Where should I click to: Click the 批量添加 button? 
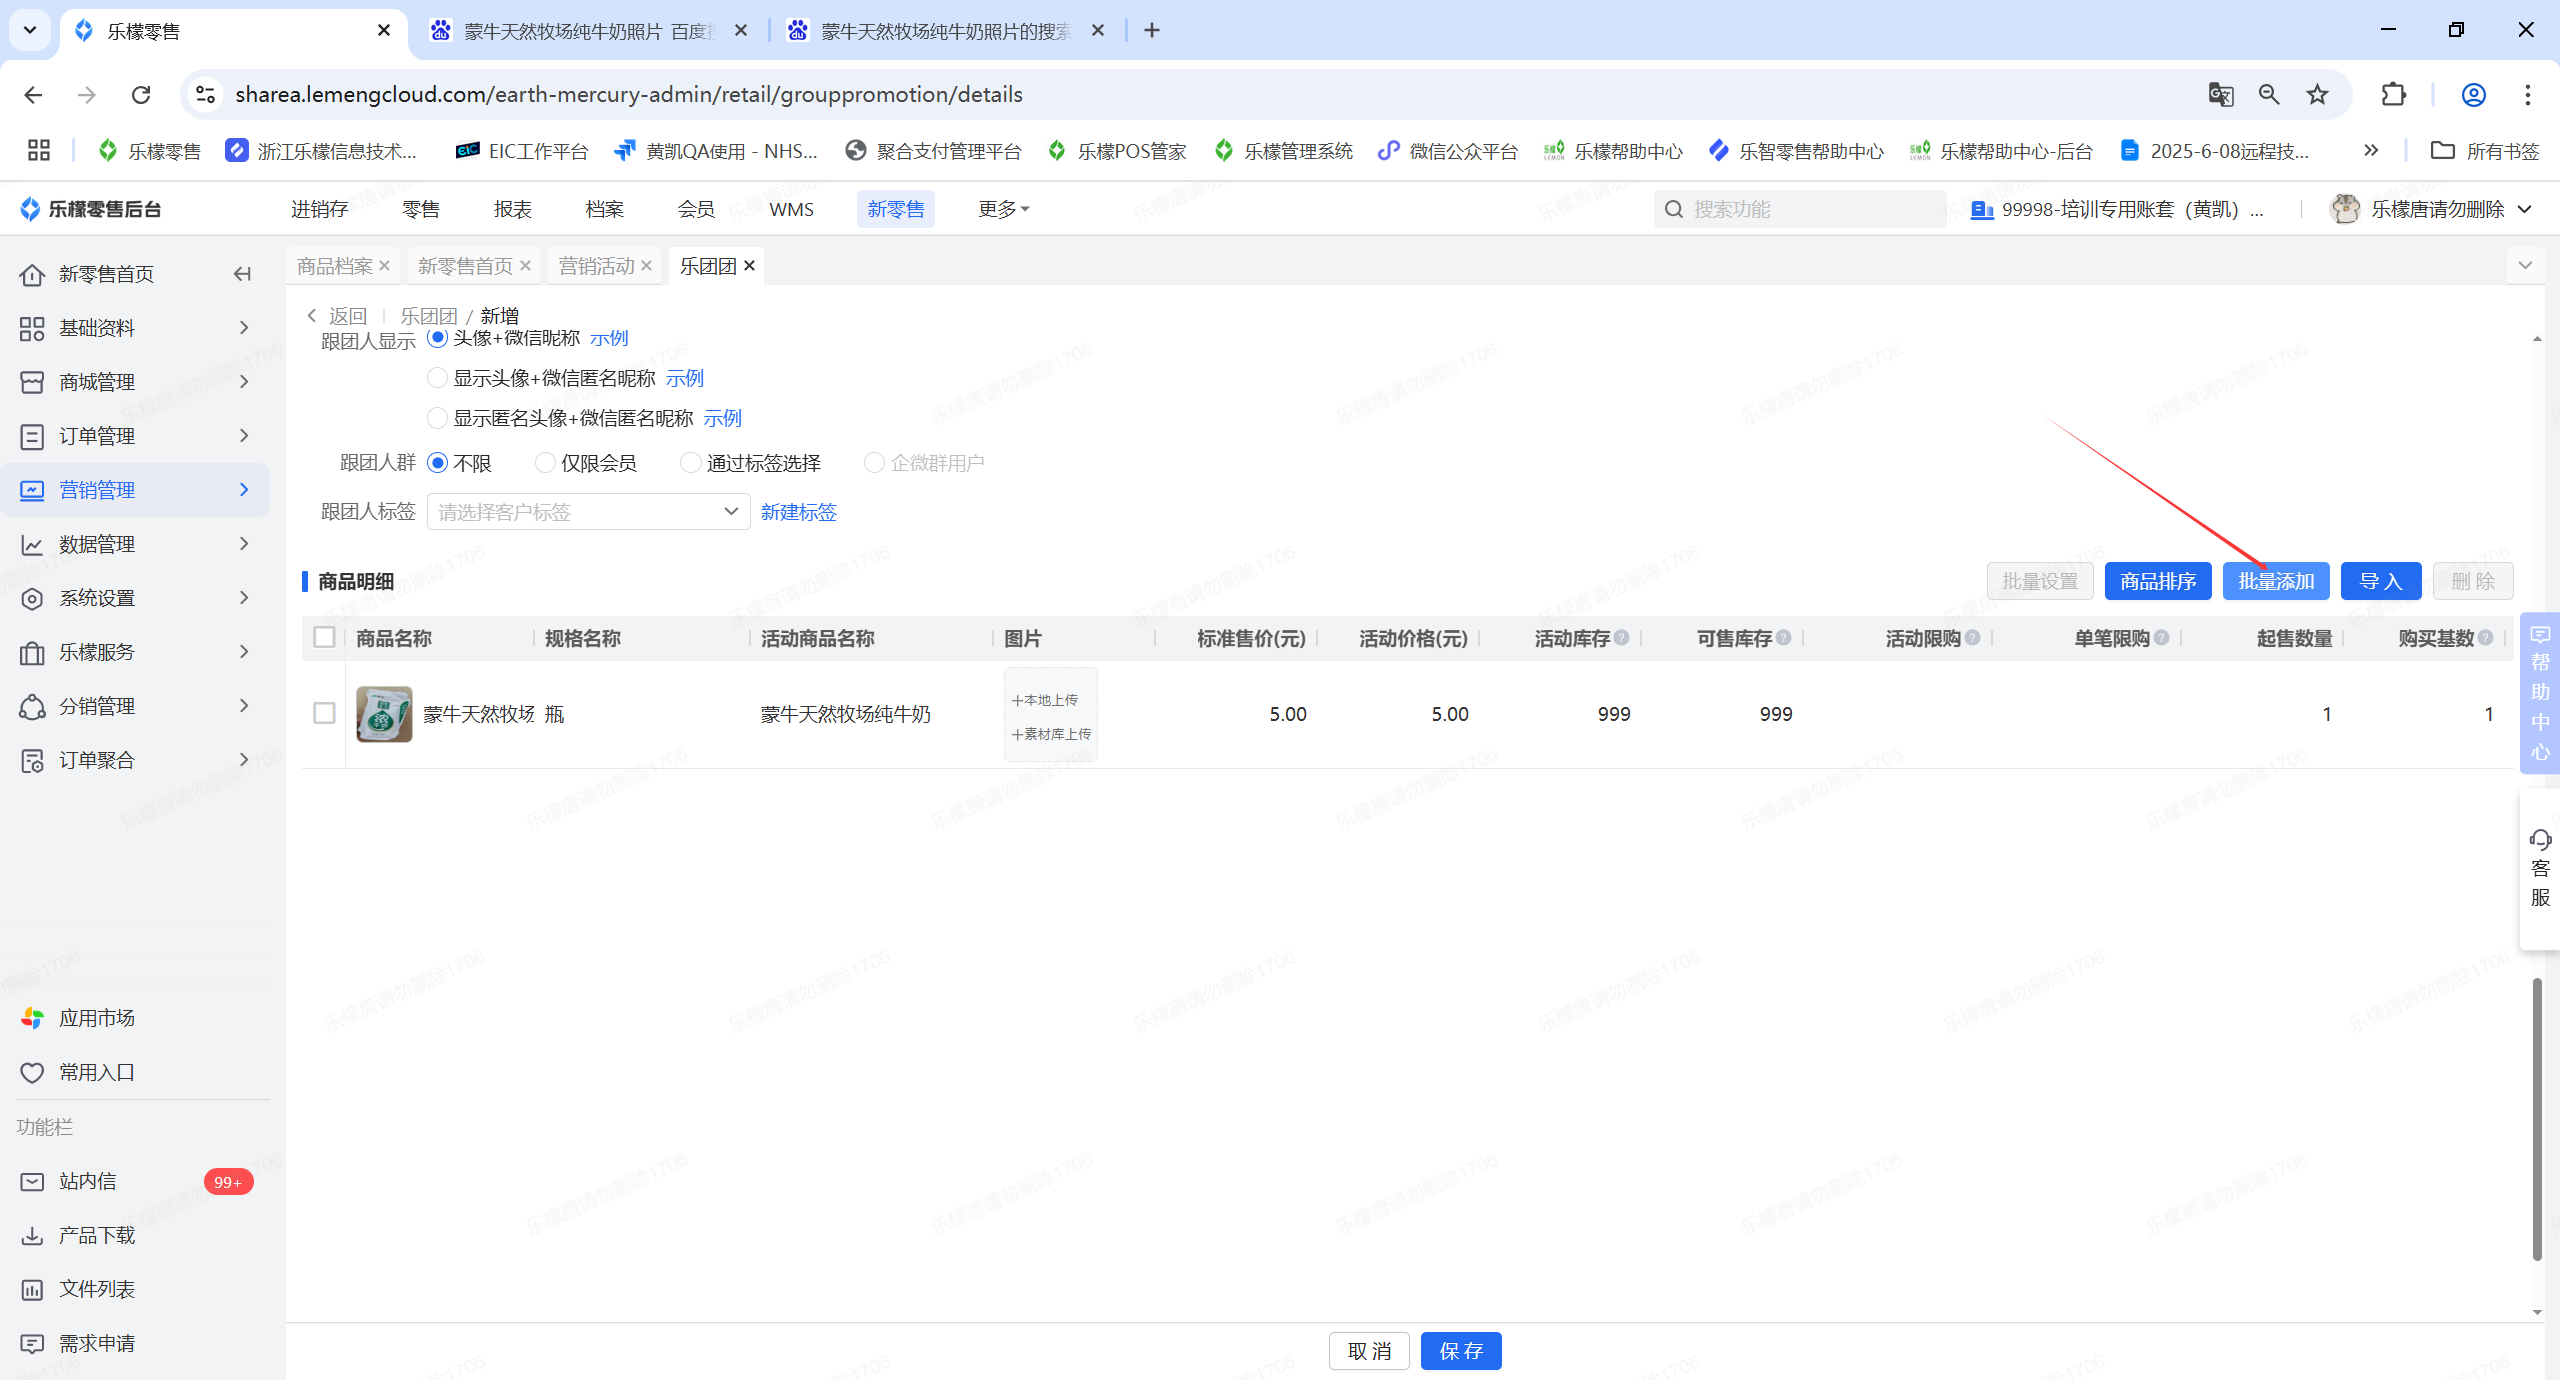tap(2276, 581)
